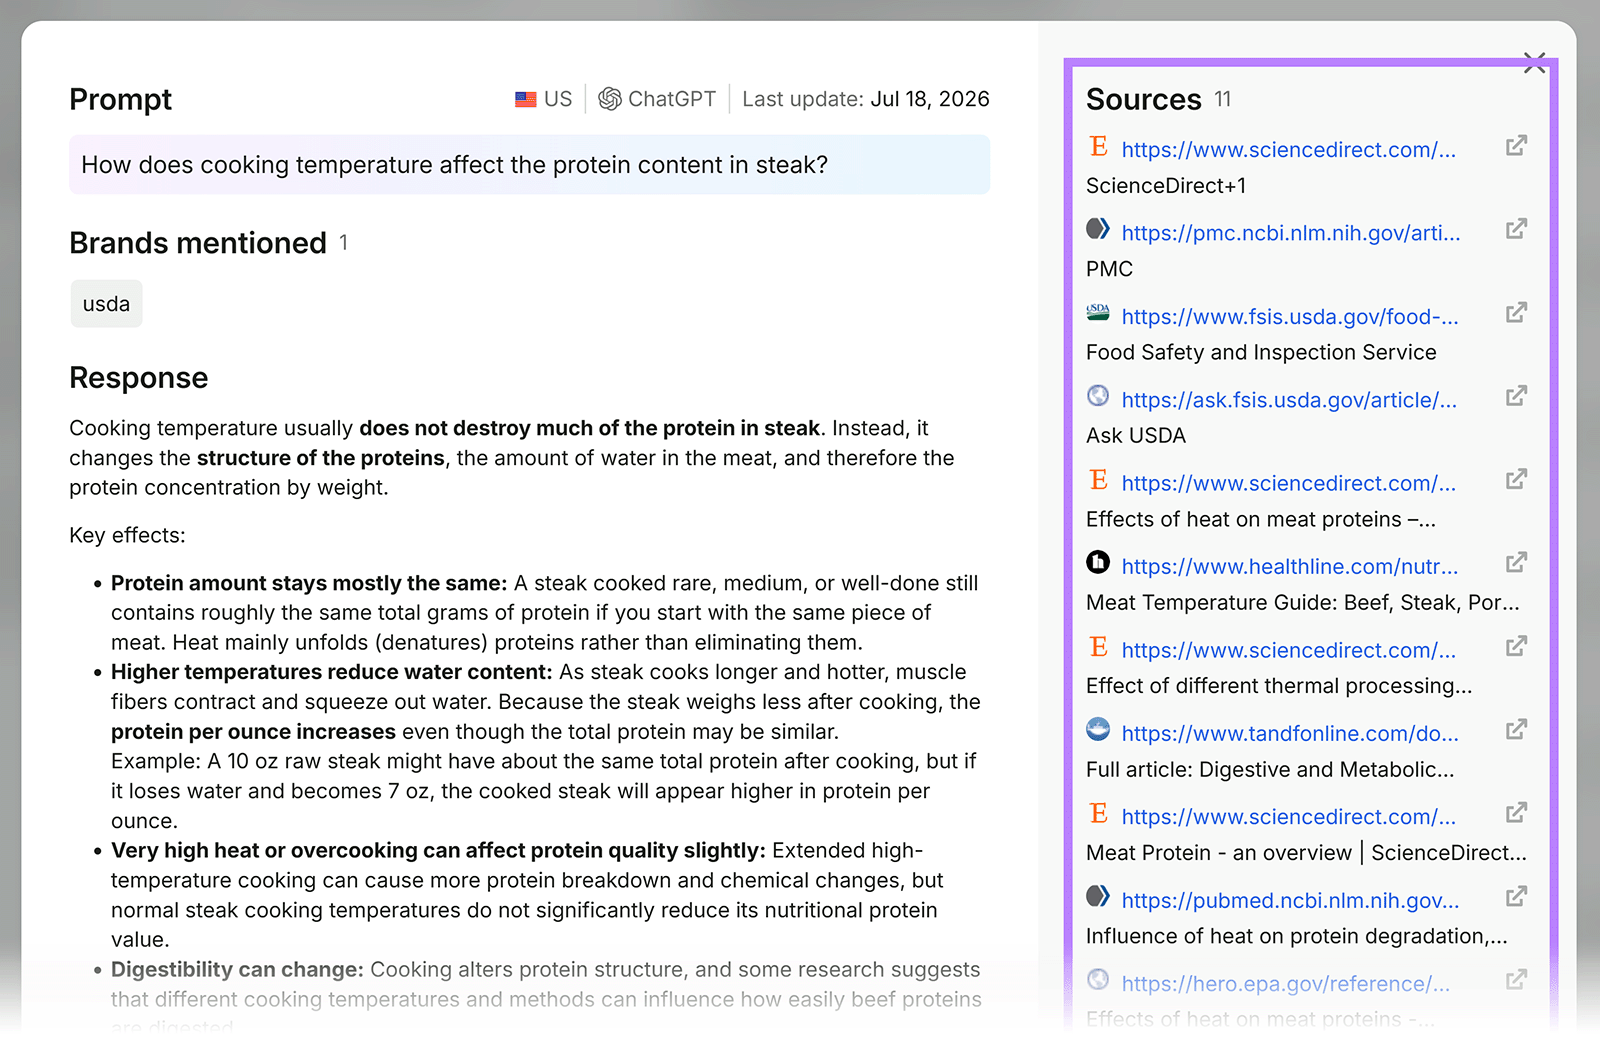
Task: Open sciencedirect link above 'Effects of heat on meat proteins'
Action: point(1288,483)
